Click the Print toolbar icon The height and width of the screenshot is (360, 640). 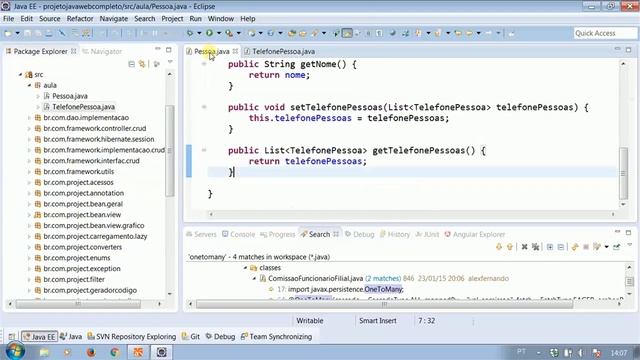[x=49, y=33]
